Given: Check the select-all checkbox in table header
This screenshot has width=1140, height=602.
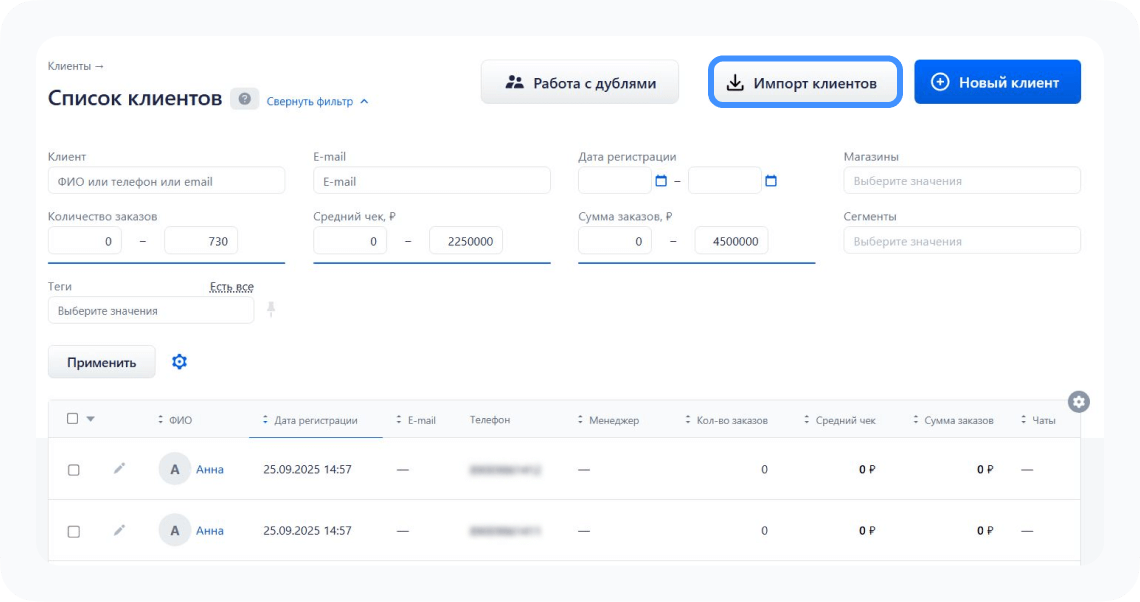Looking at the screenshot, I should click(x=73, y=418).
